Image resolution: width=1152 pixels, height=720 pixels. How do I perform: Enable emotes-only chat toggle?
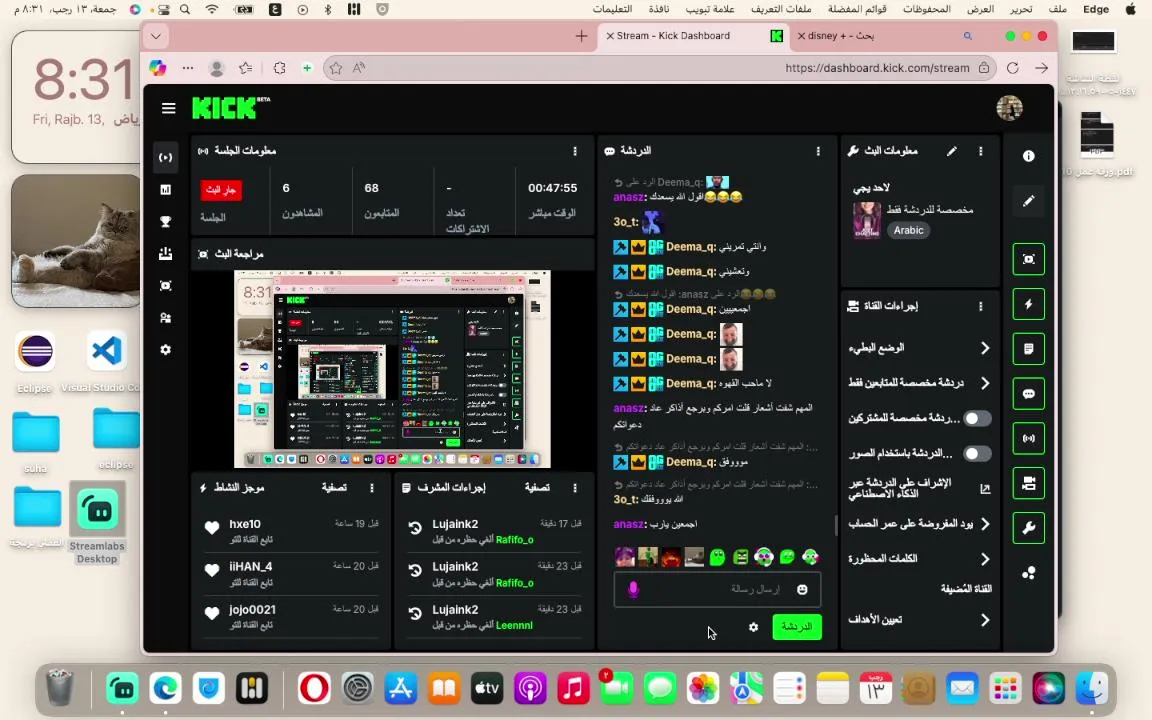[976, 453]
